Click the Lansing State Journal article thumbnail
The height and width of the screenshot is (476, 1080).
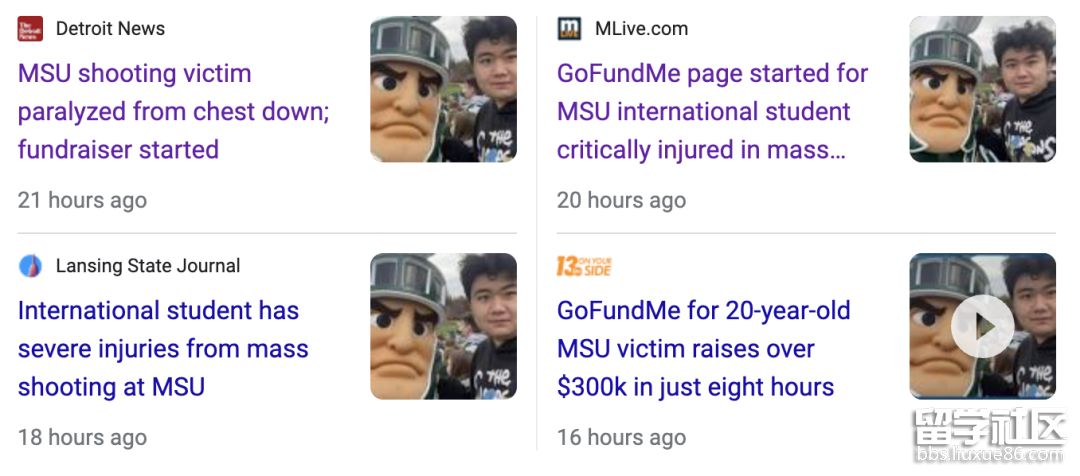443,326
